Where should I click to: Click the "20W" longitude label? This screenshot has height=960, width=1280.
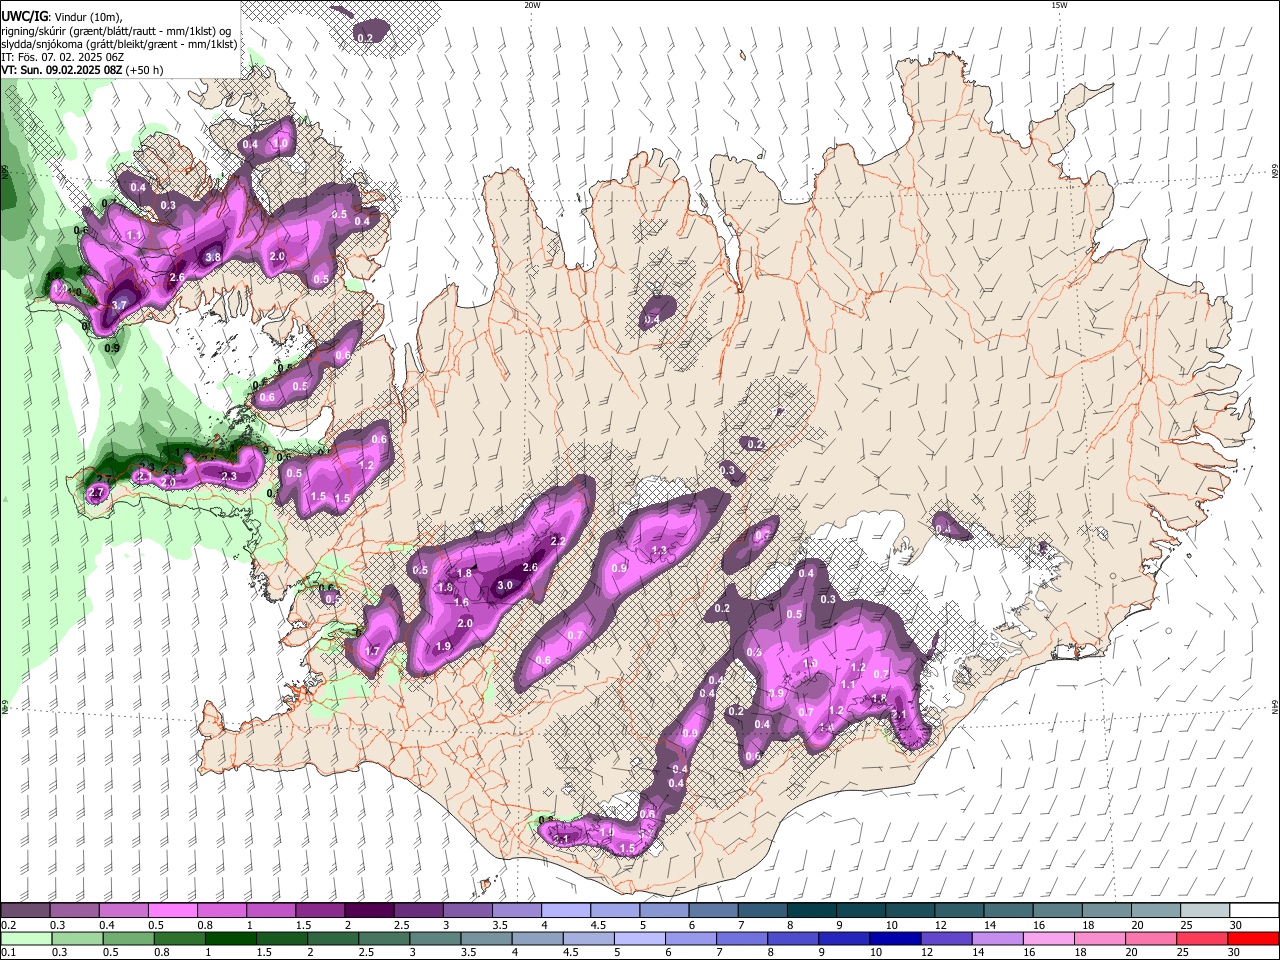point(532,5)
